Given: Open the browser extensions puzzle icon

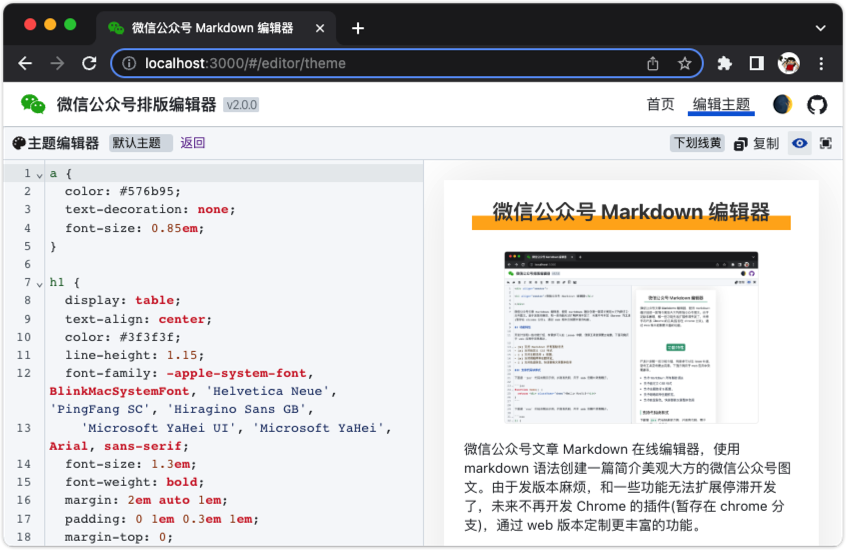Looking at the screenshot, I should pos(725,64).
